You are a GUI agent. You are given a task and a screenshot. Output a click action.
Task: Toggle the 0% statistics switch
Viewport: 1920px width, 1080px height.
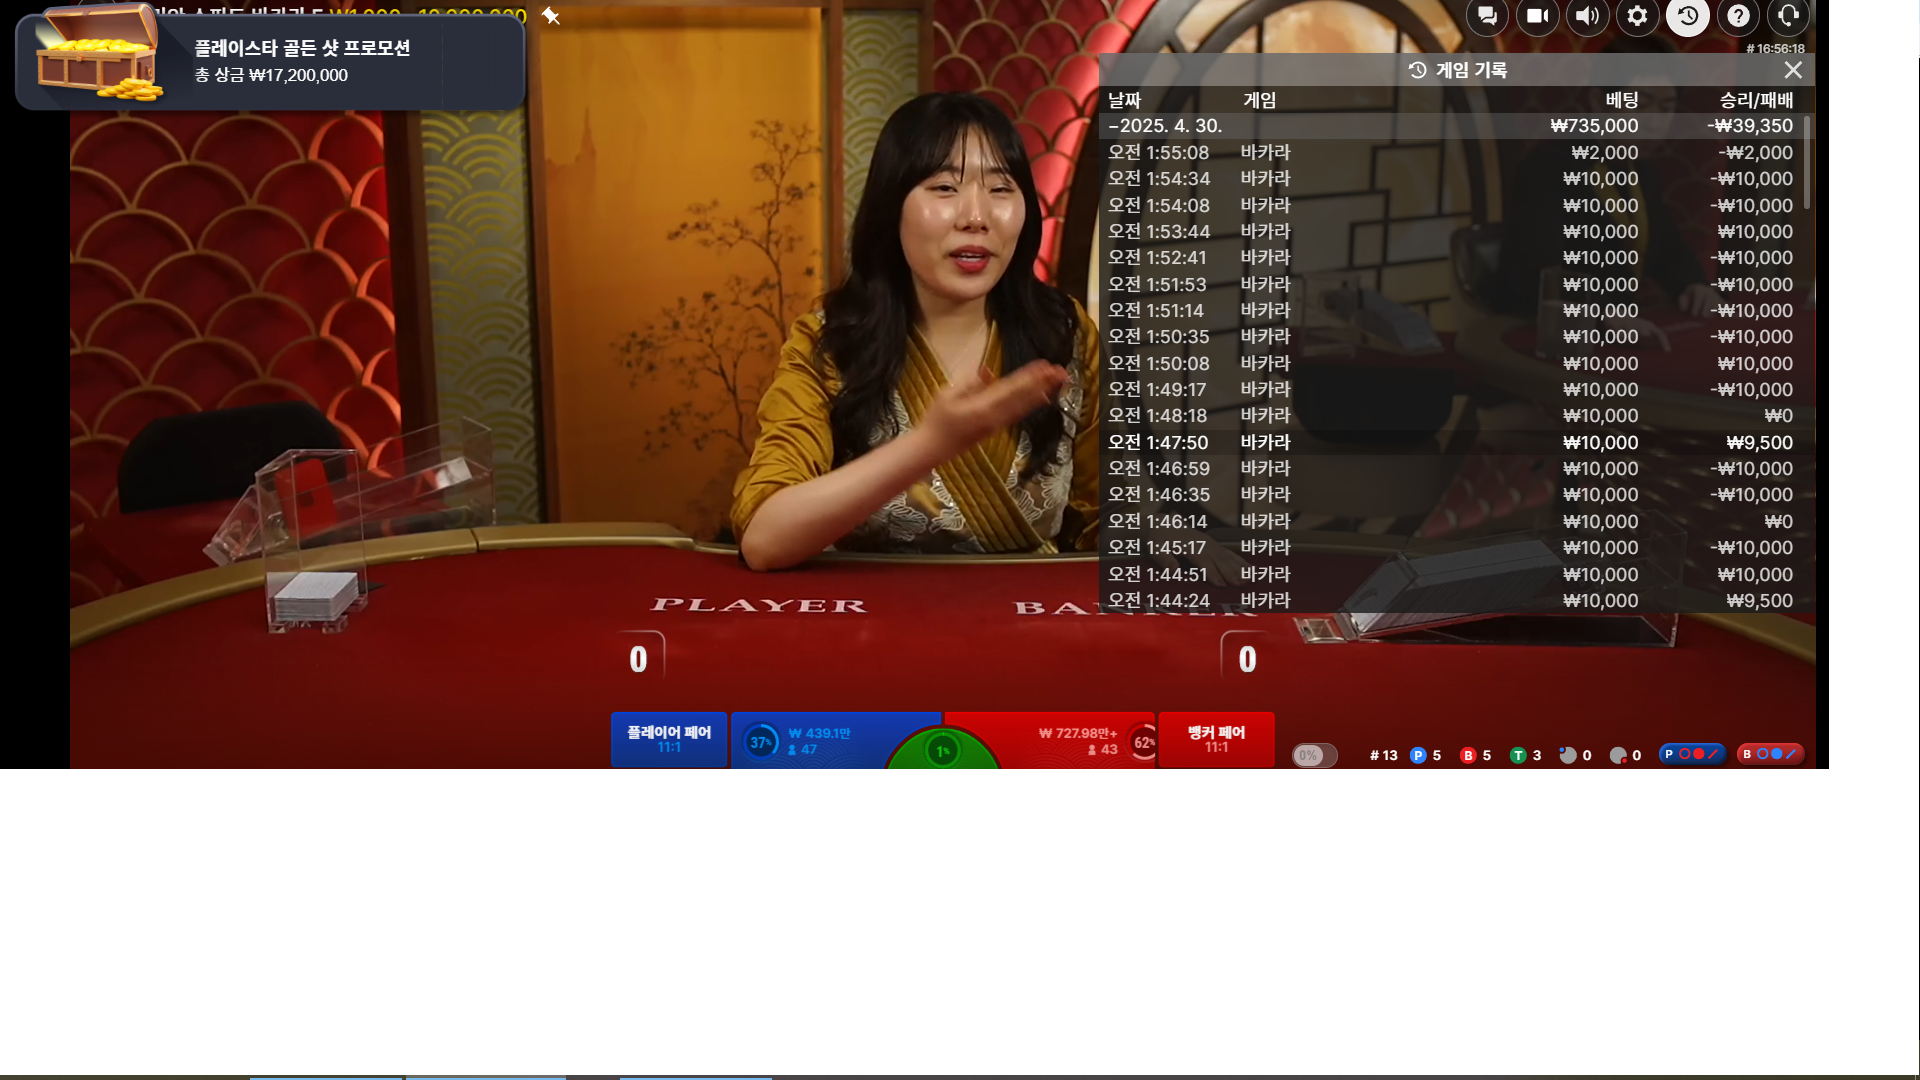[x=1314, y=755]
